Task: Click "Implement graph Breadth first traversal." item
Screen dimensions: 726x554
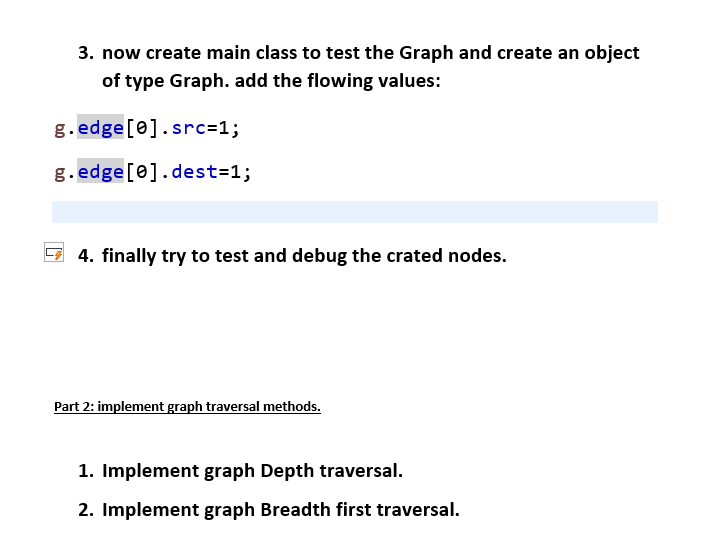Action: coord(281,510)
